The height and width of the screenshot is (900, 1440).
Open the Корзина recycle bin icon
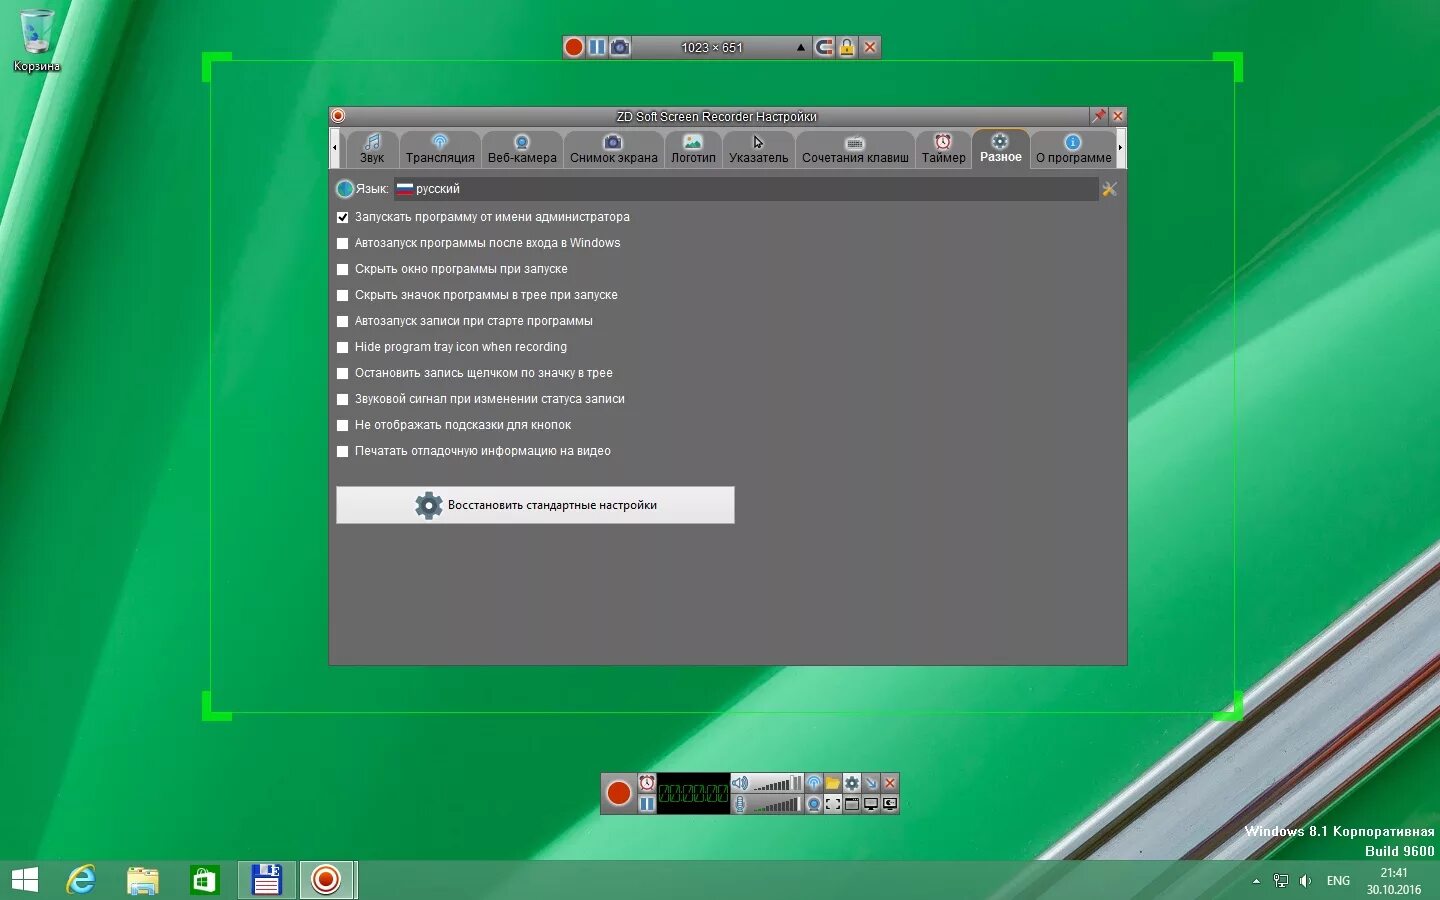pos(37,40)
